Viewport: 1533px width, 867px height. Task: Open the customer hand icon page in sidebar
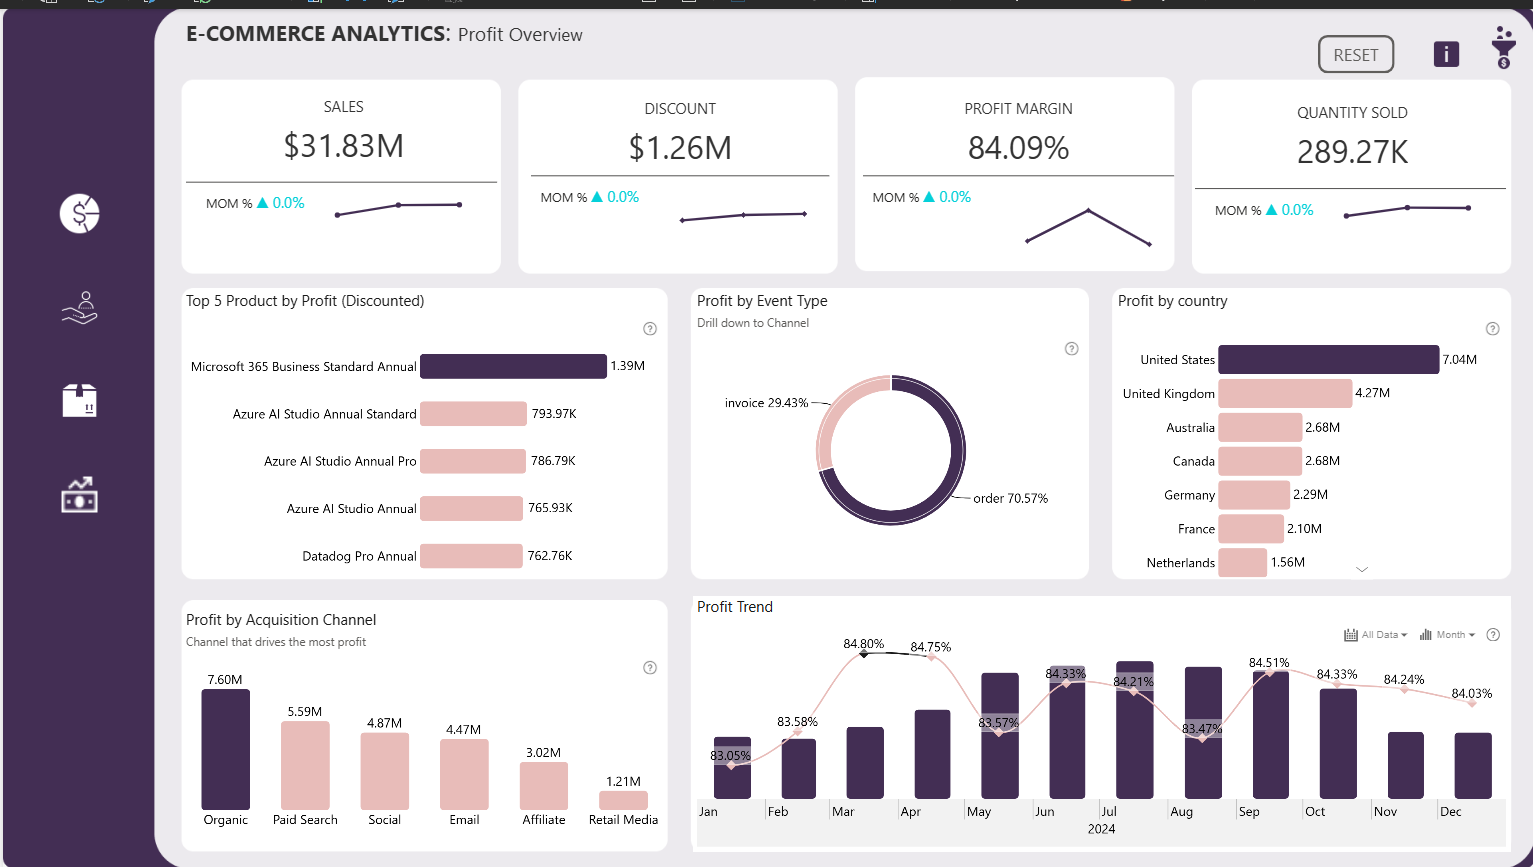point(80,308)
